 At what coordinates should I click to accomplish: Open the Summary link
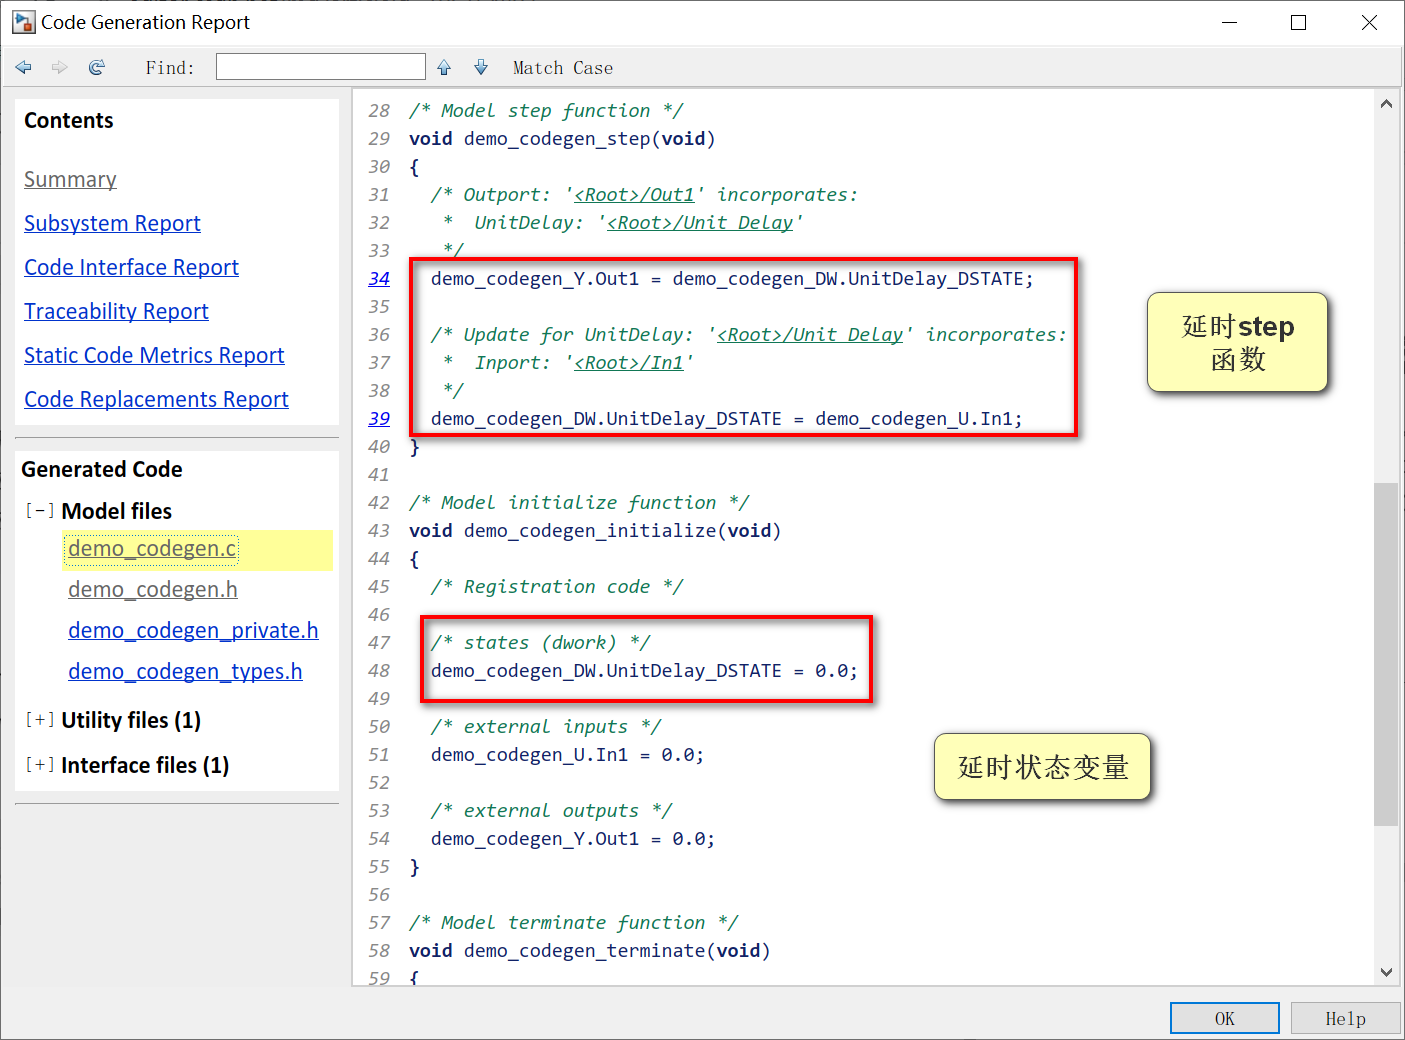(x=70, y=179)
